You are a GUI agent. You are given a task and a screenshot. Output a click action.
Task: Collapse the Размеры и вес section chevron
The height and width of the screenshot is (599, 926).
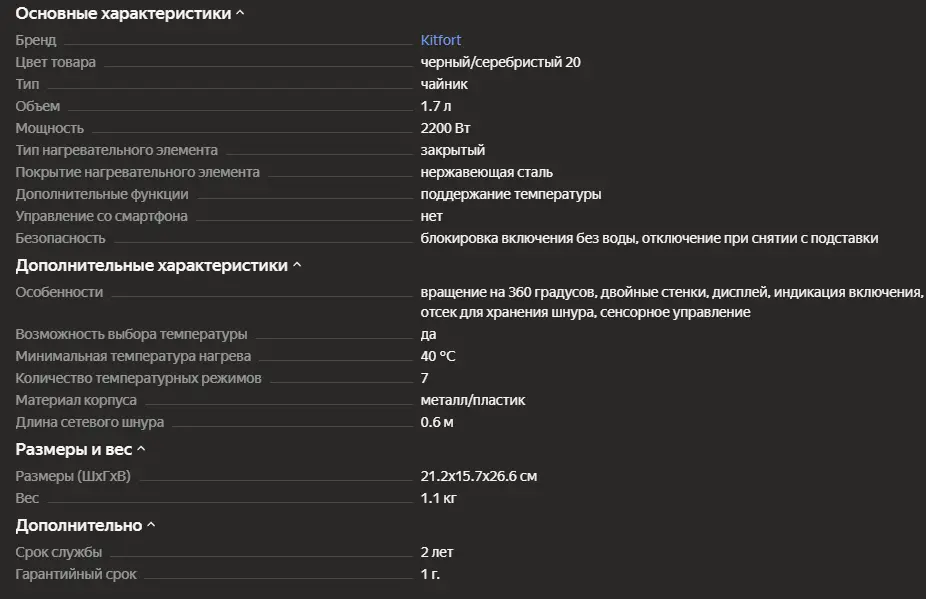(x=141, y=450)
